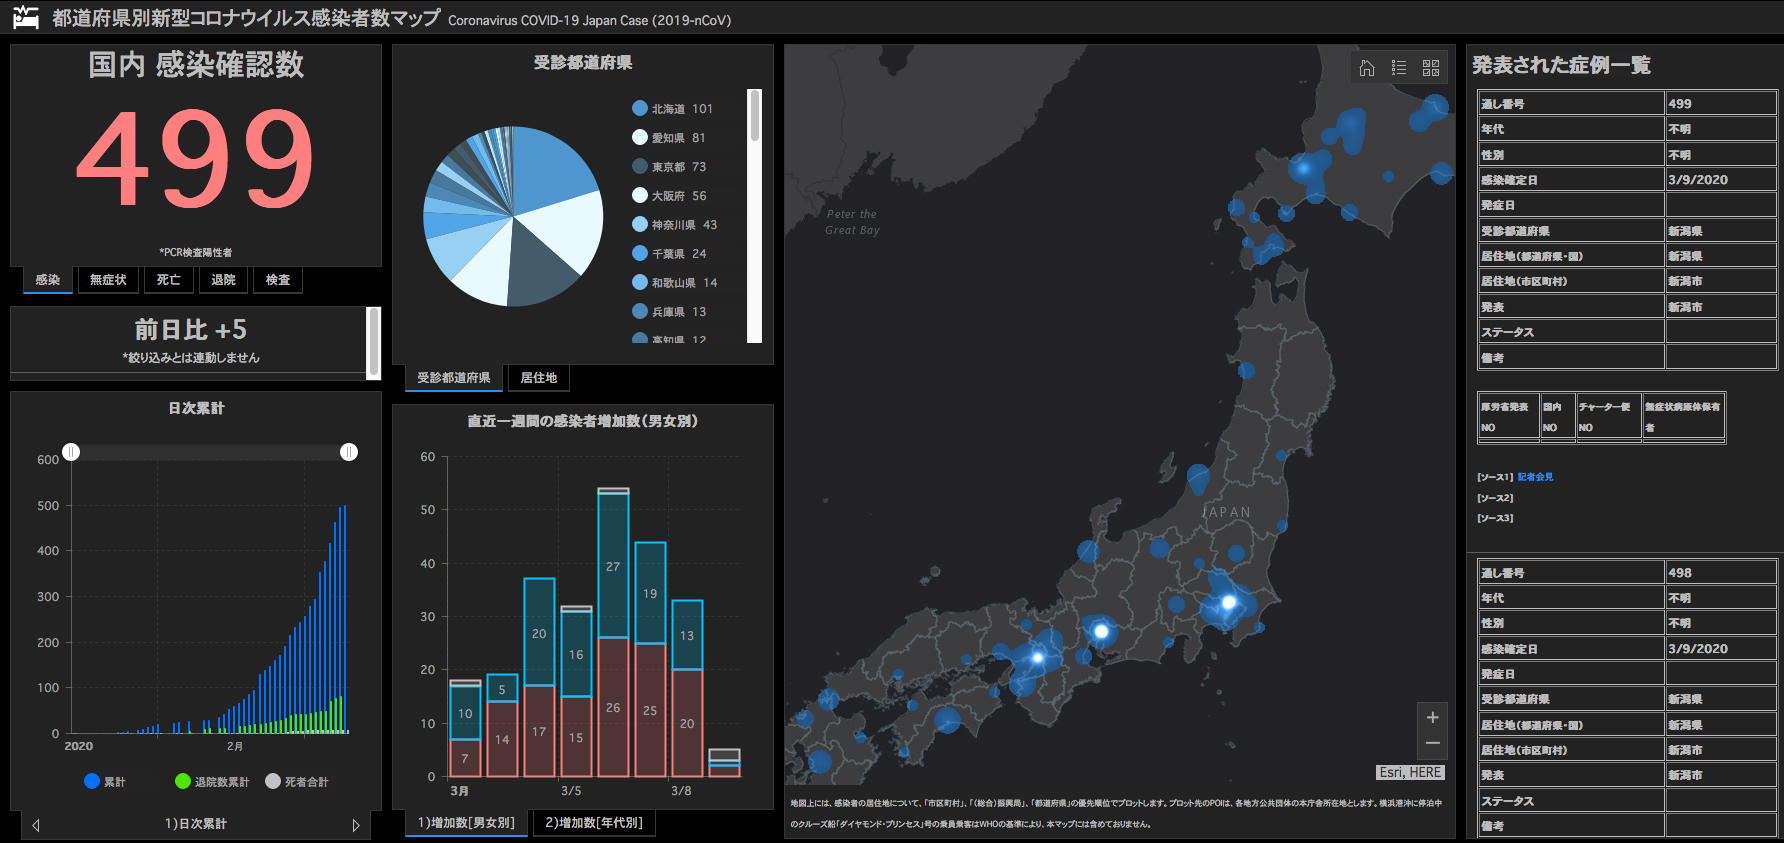The image size is (1784, 843).
Task: Select 愛知県 81 in the pie legend
Action: coord(669,138)
